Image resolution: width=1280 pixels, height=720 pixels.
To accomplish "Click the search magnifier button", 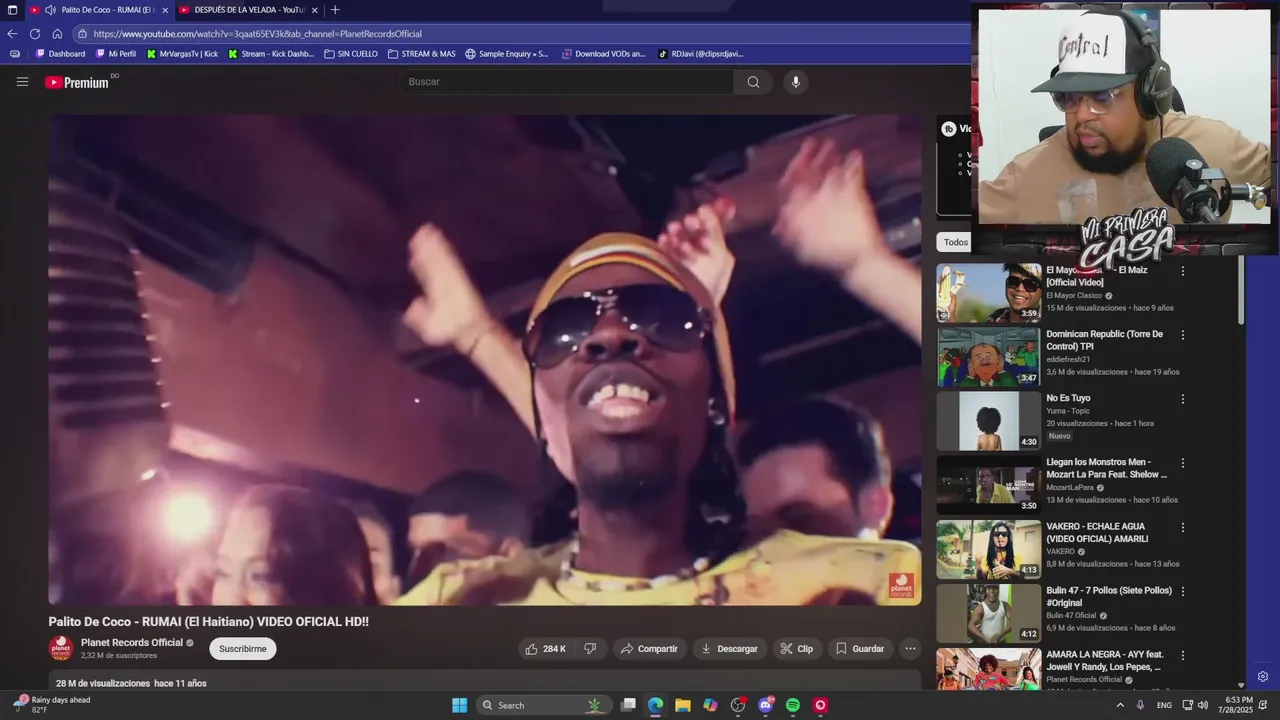I will (753, 82).
